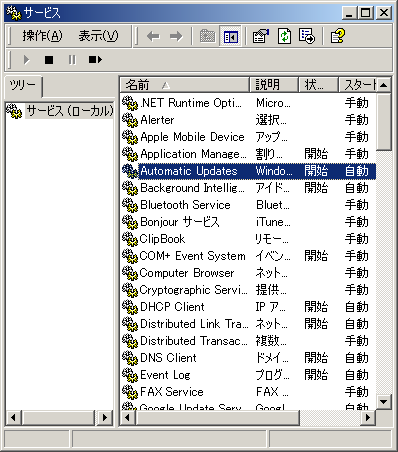
Task: Select the Apple Mobile Device service
Action: click(248, 137)
